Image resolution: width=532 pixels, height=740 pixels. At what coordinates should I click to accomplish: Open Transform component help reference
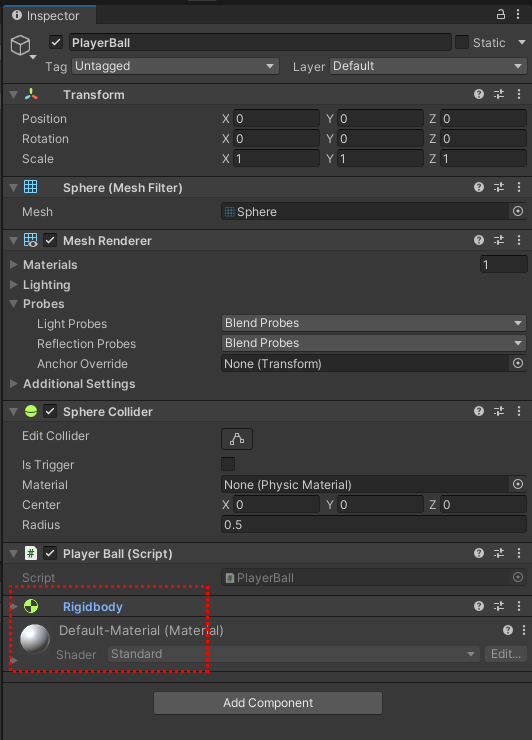pos(479,94)
